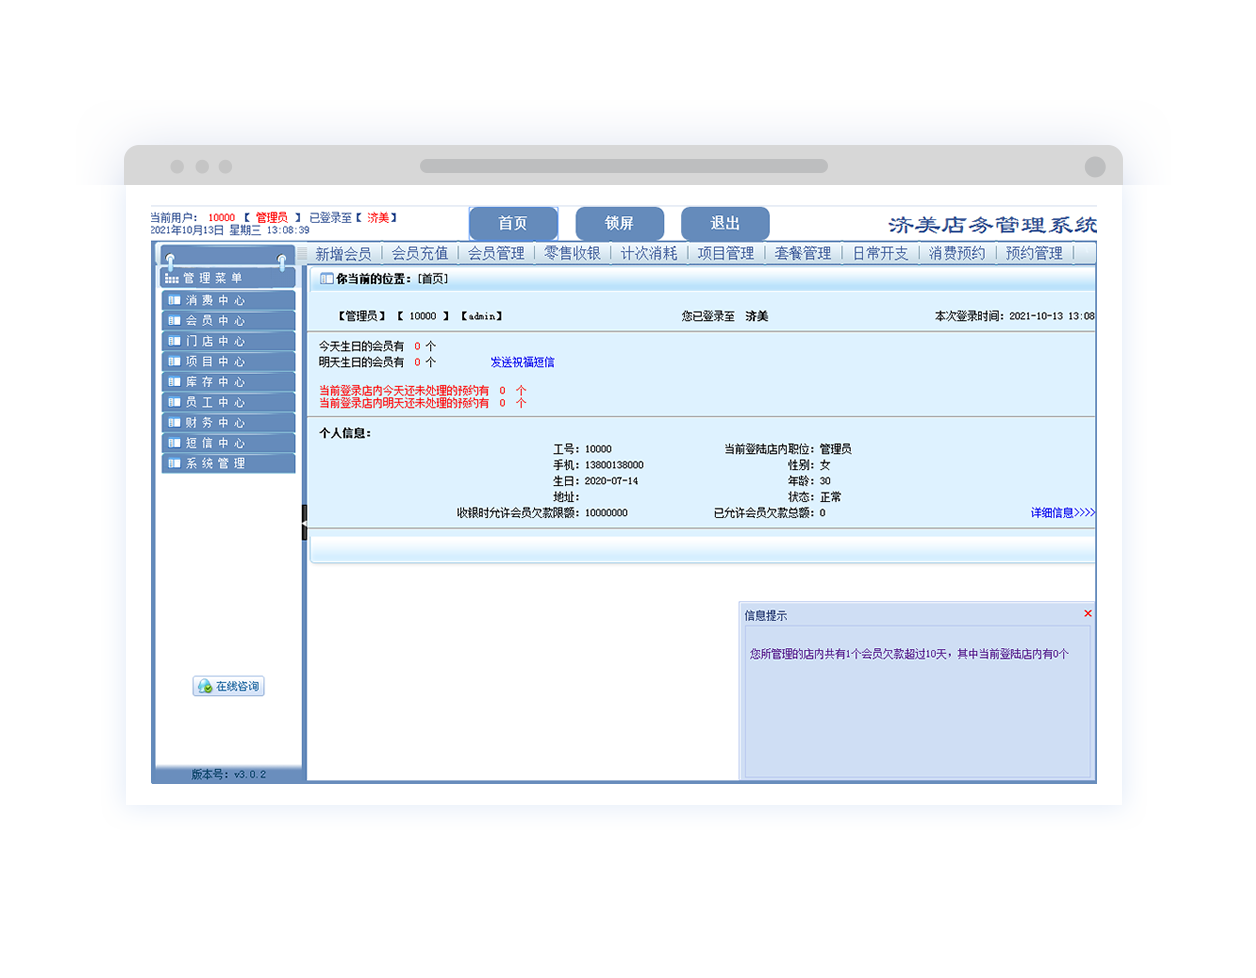Go to 预约管理 in the top menu
This screenshot has height=978, width=1256.
[x=1034, y=254]
